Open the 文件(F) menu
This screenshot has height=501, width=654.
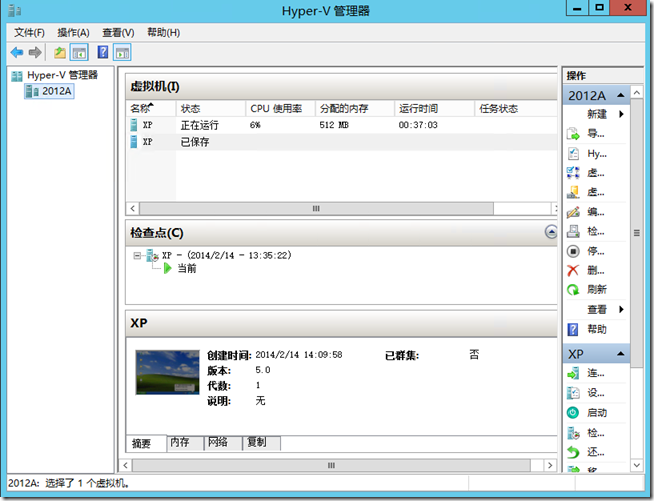pos(29,33)
